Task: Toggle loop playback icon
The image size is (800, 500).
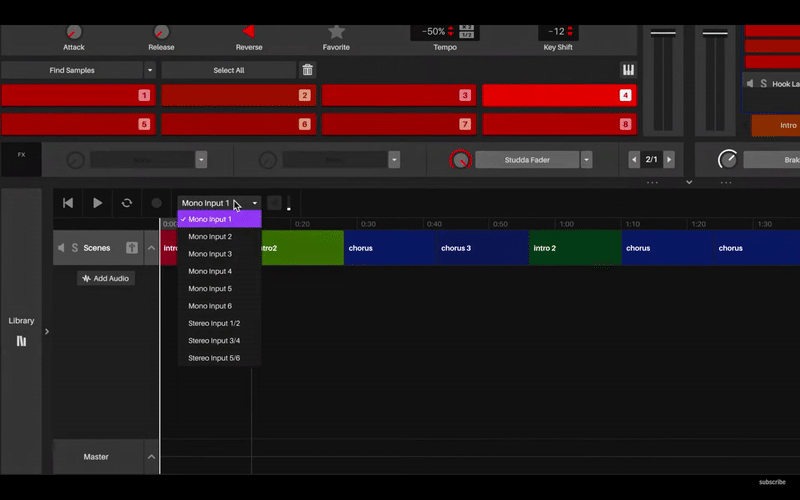Action: tap(127, 203)
